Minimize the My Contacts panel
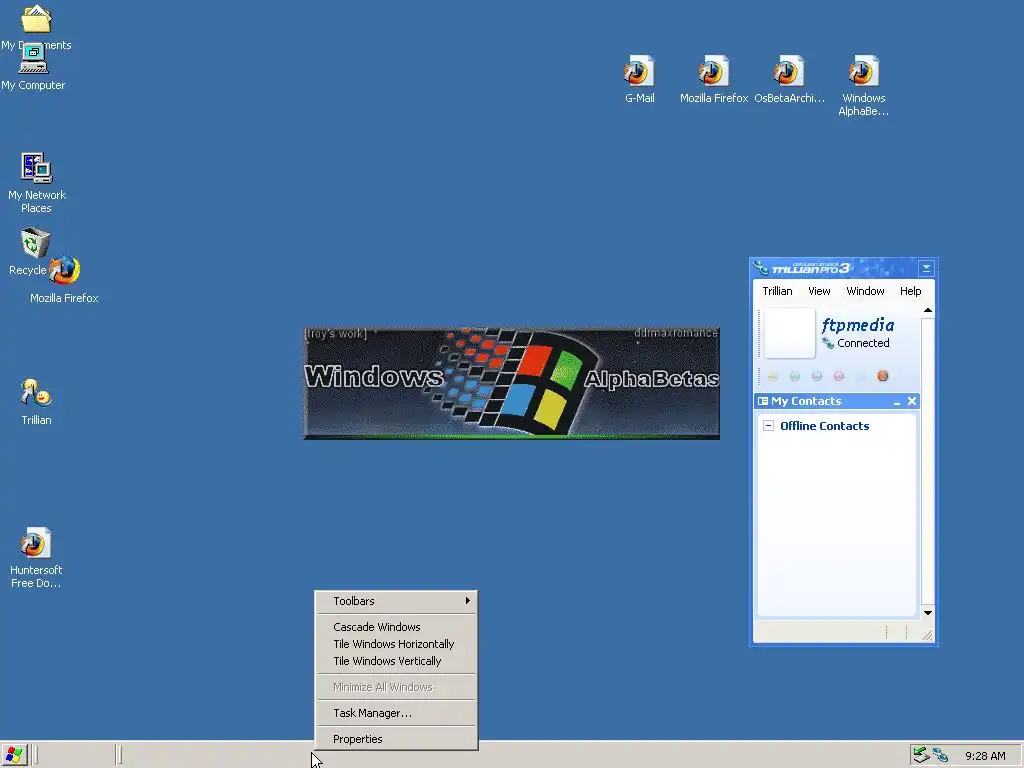The image size is (1024, 768). click(897, 402)
